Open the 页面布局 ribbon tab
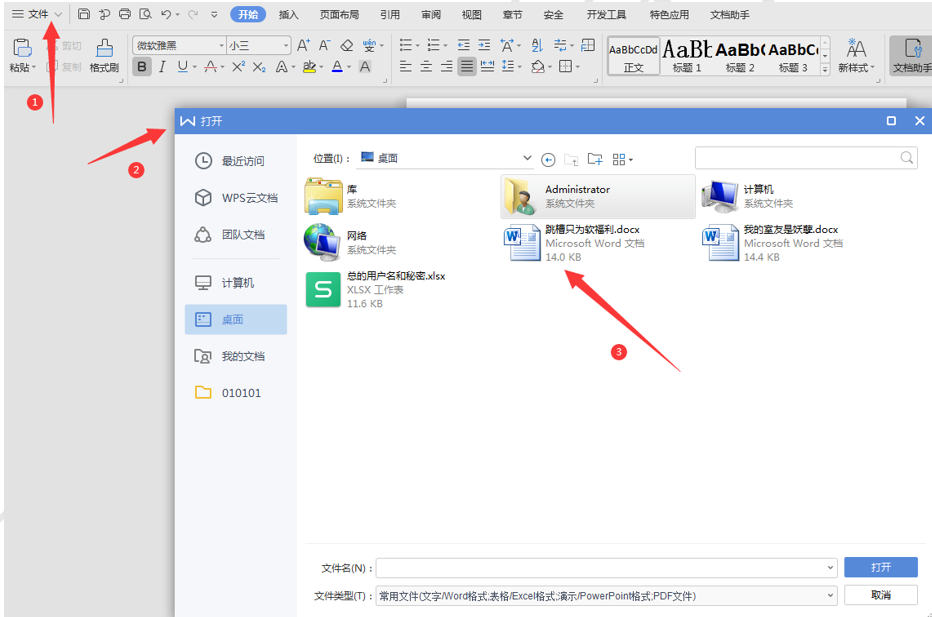 click(339, 14)
